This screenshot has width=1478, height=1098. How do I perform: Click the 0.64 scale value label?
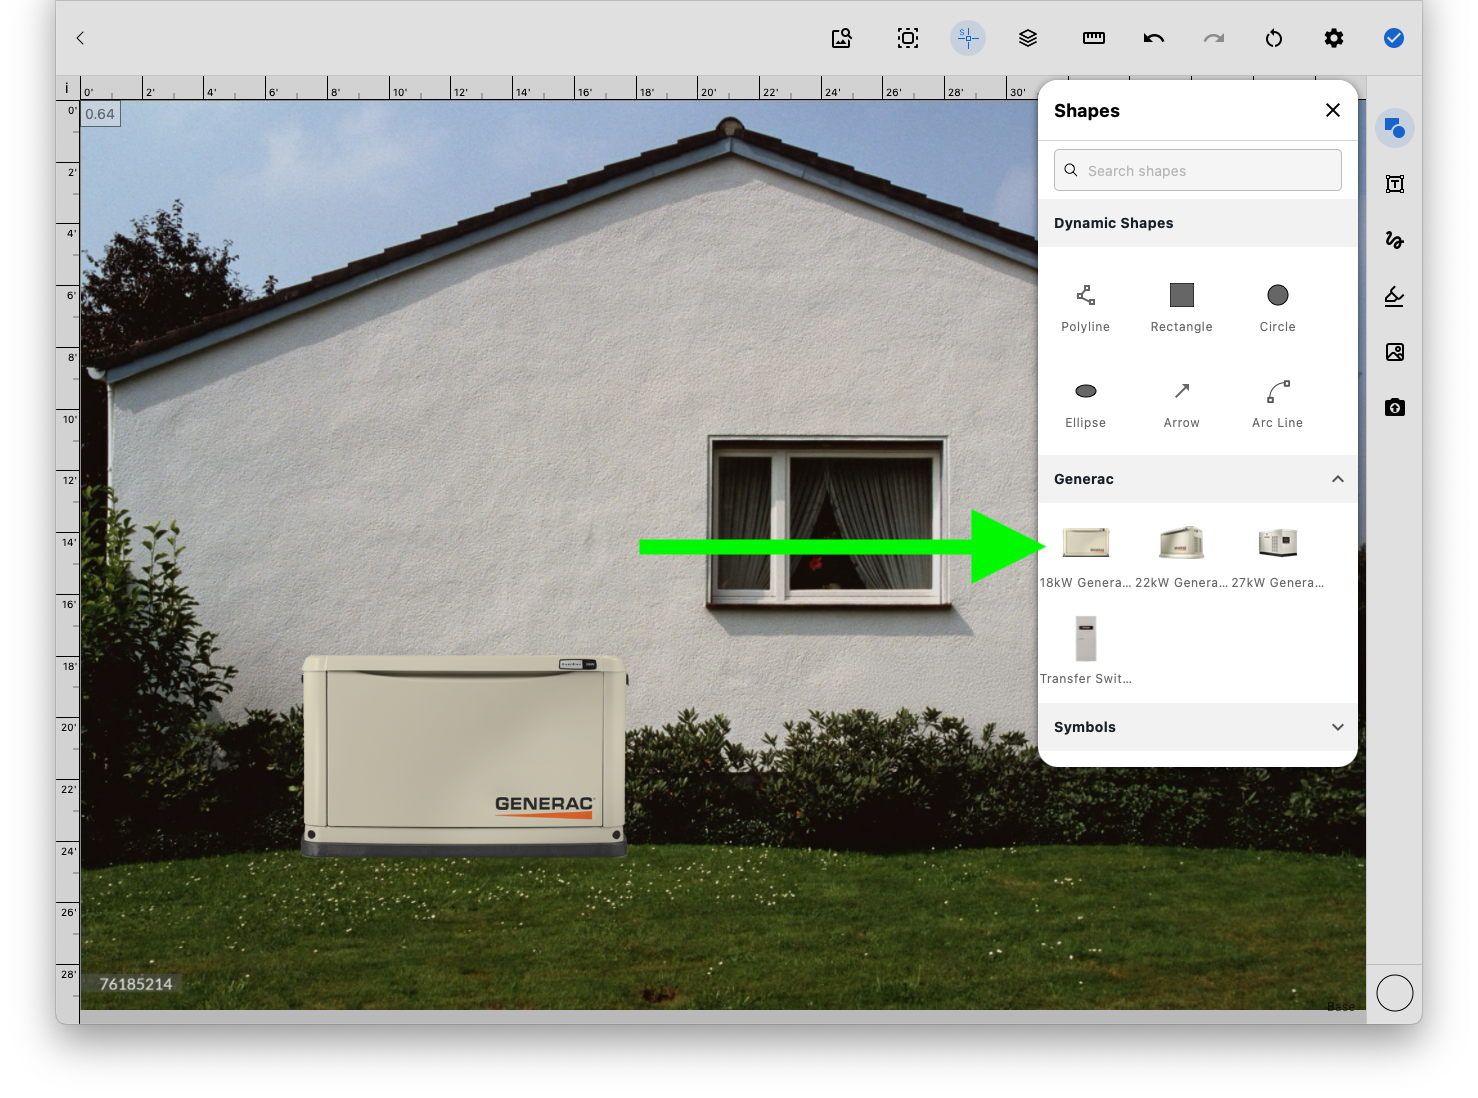[100, 114]
